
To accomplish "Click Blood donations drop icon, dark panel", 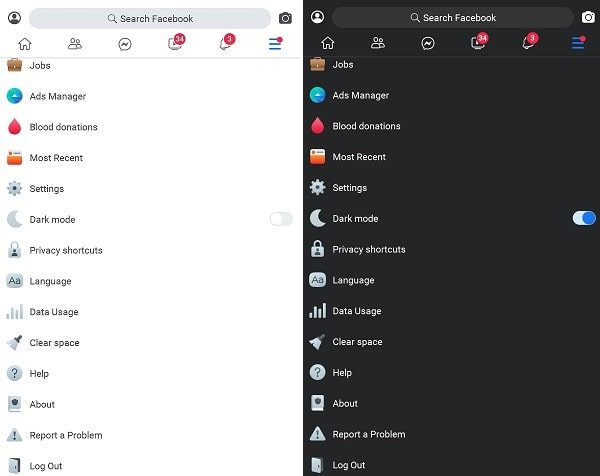I will pyautogui.click(x=317, y=126).
